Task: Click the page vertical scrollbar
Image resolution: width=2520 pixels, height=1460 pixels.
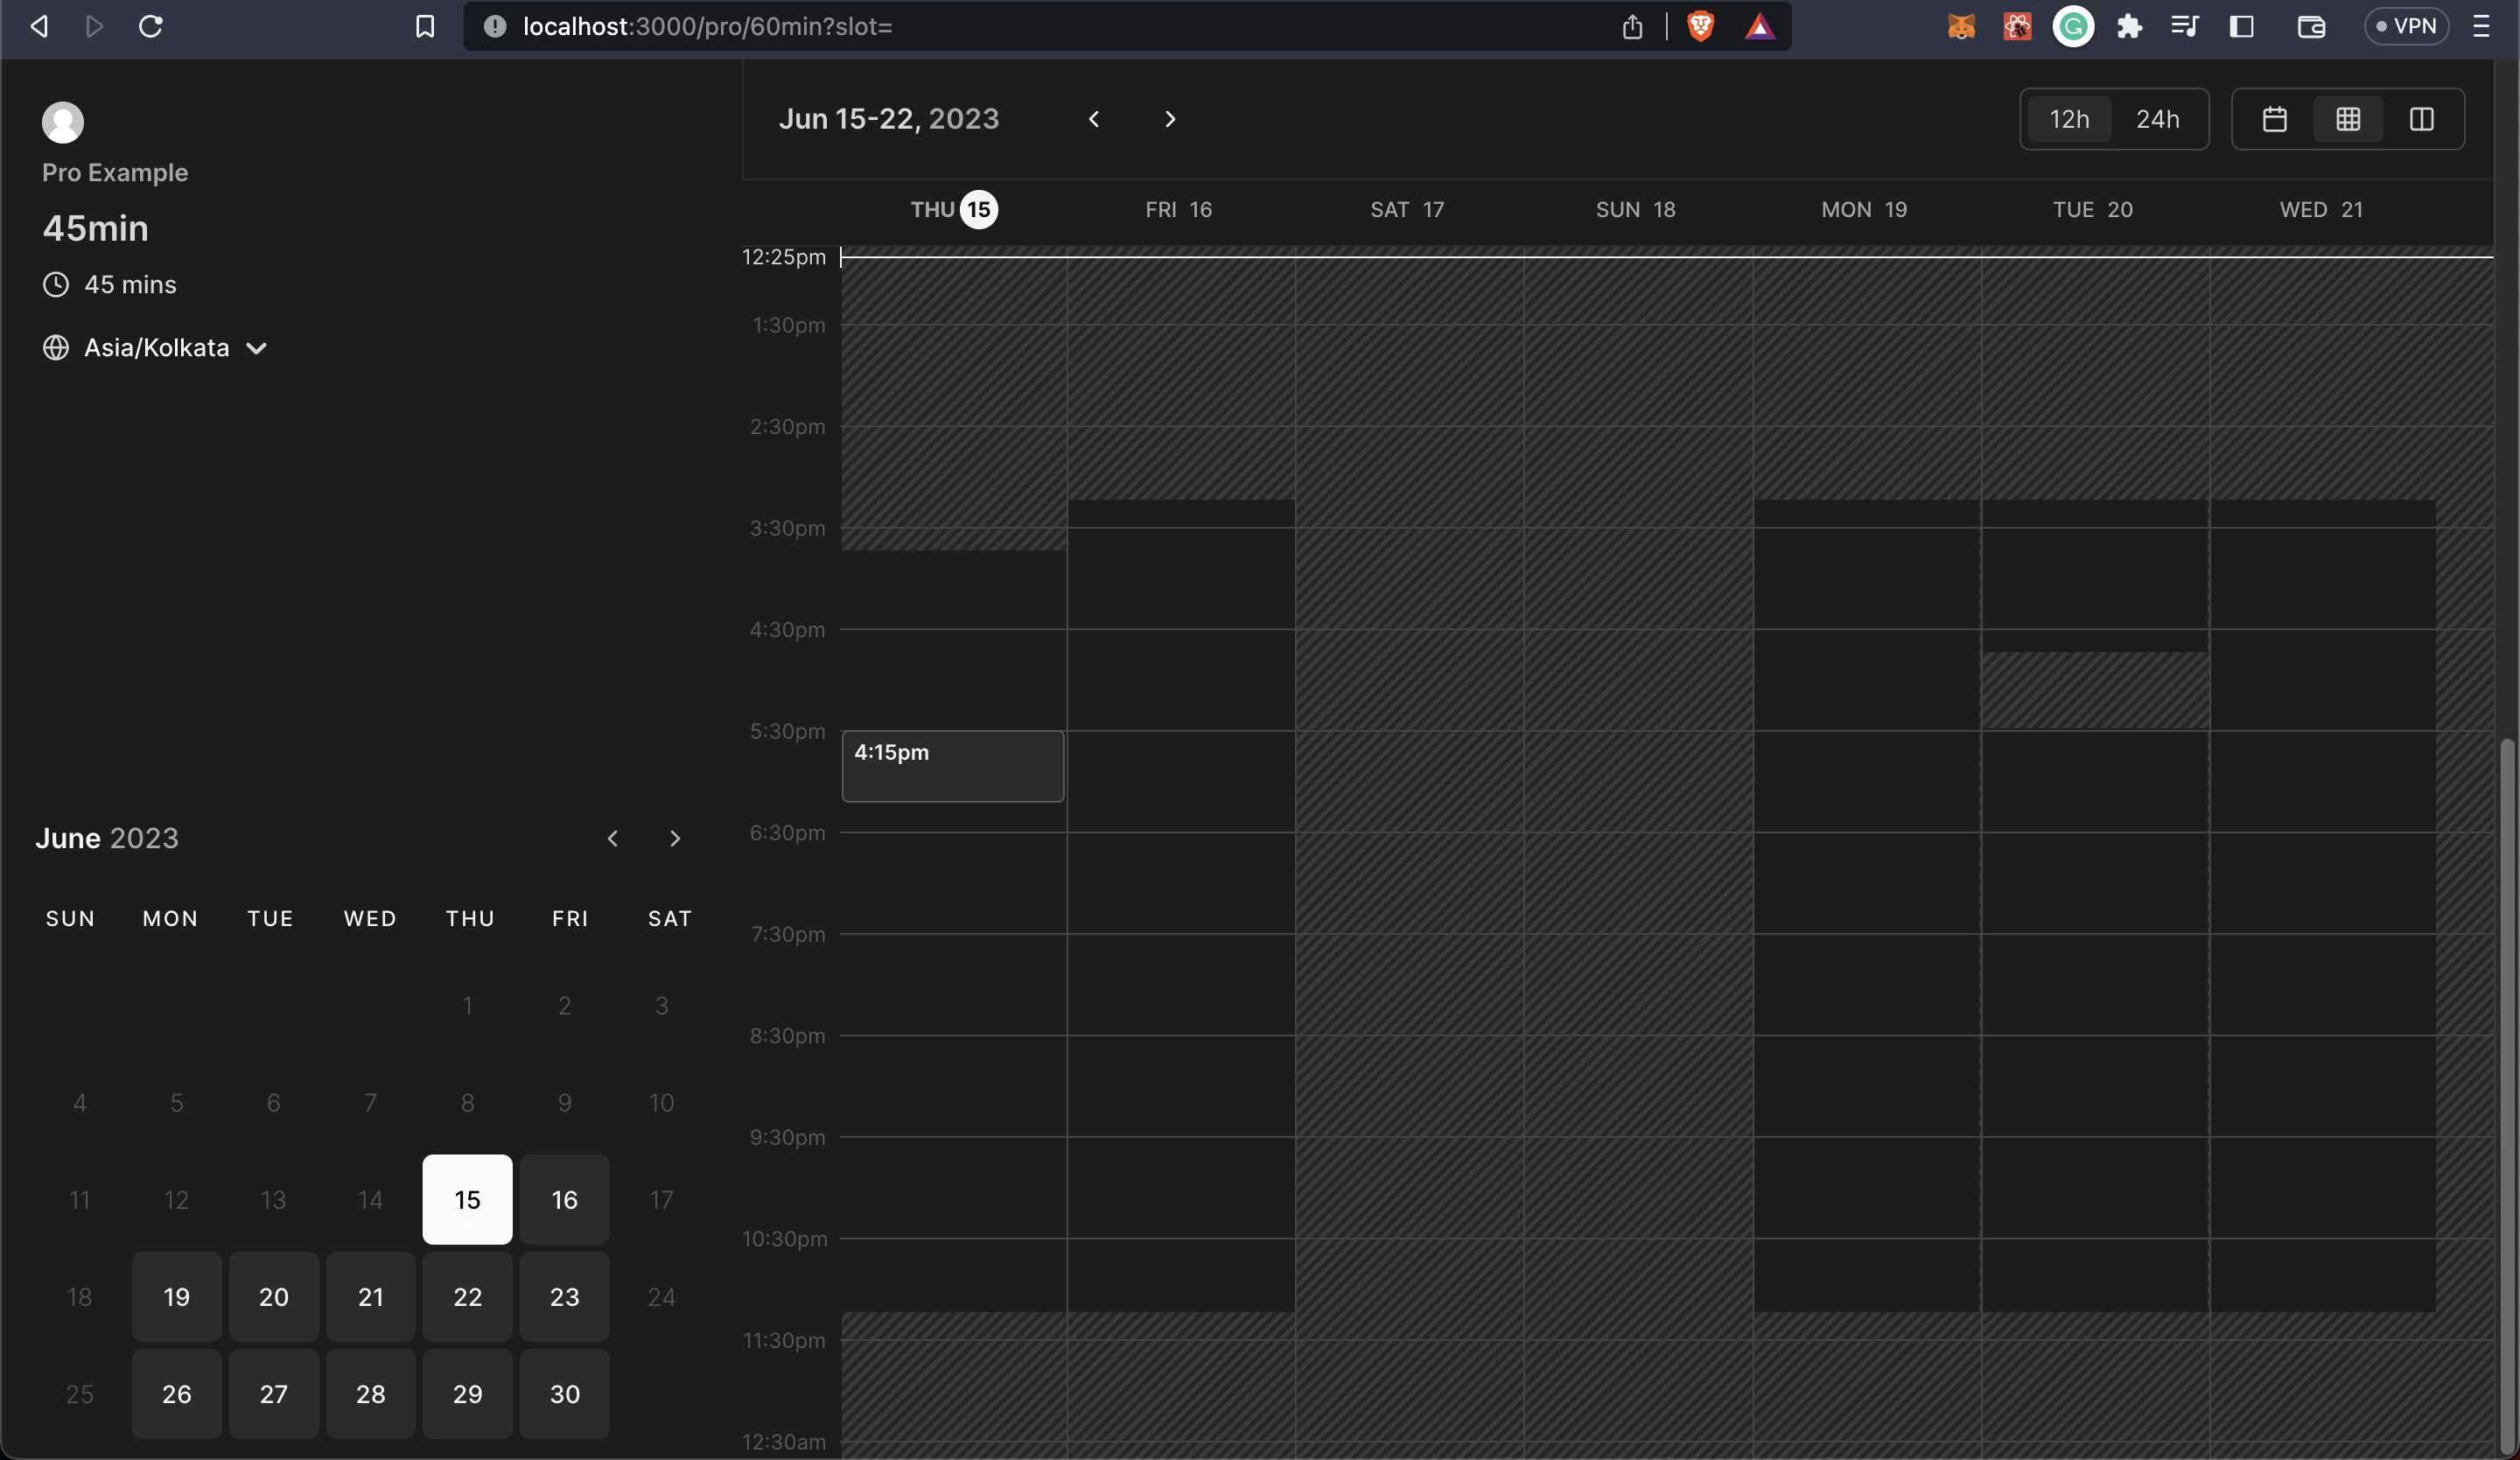Action: pyautogui.click(x=2506, y=1095)
